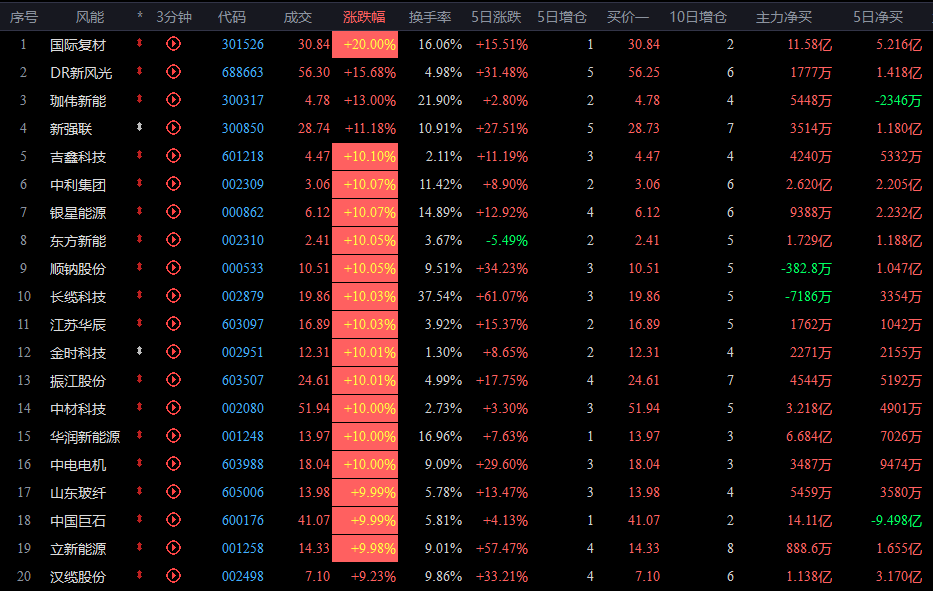Sort by the 换手率 column header
The image size is (933, 591).
(x=430, y=17)
